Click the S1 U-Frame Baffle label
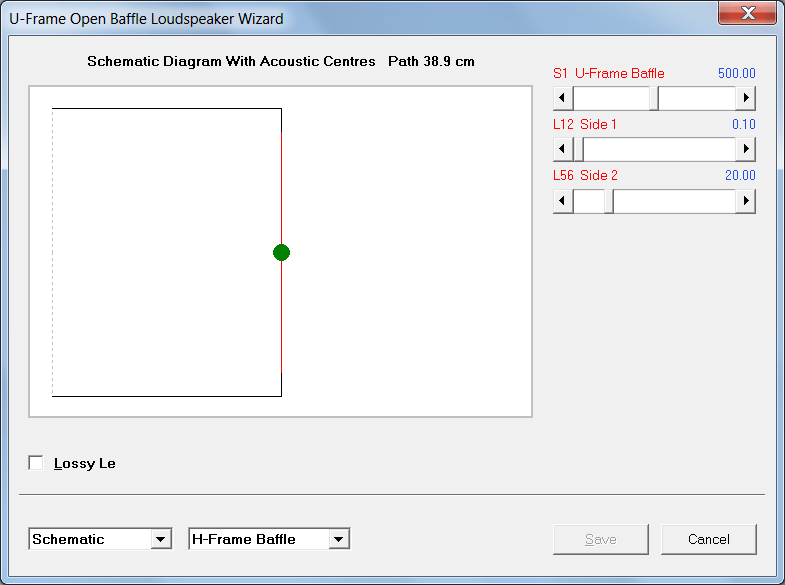This screenshot has width=785, height=585. 609,74
